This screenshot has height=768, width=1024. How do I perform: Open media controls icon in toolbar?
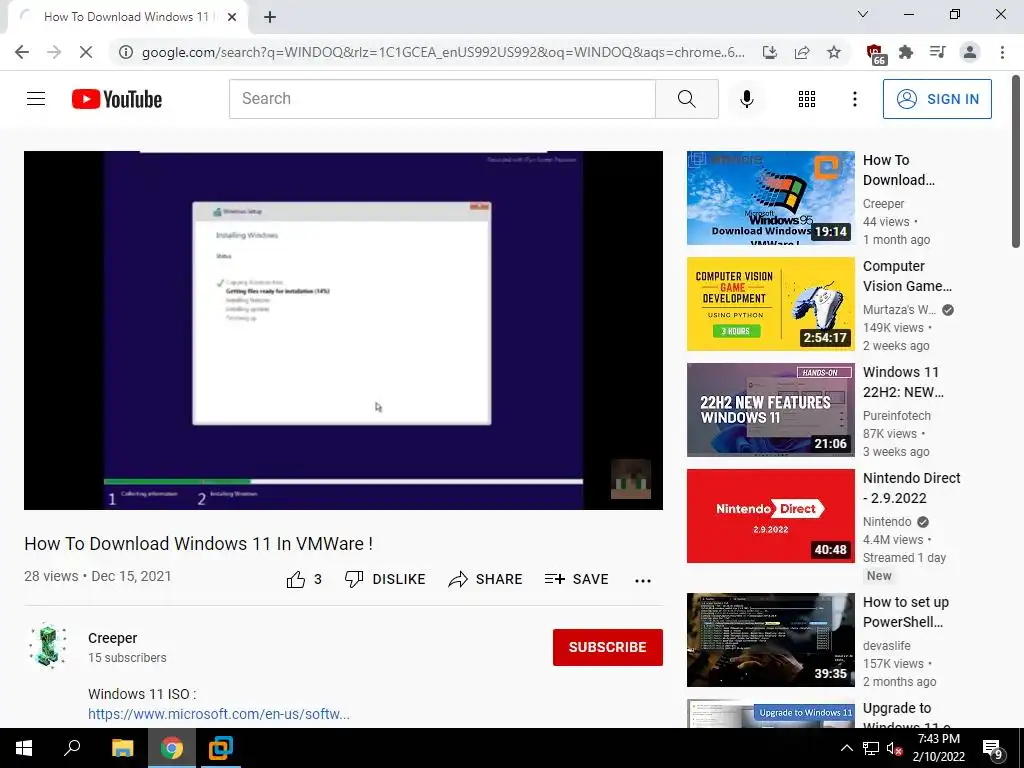coord(938,52)
